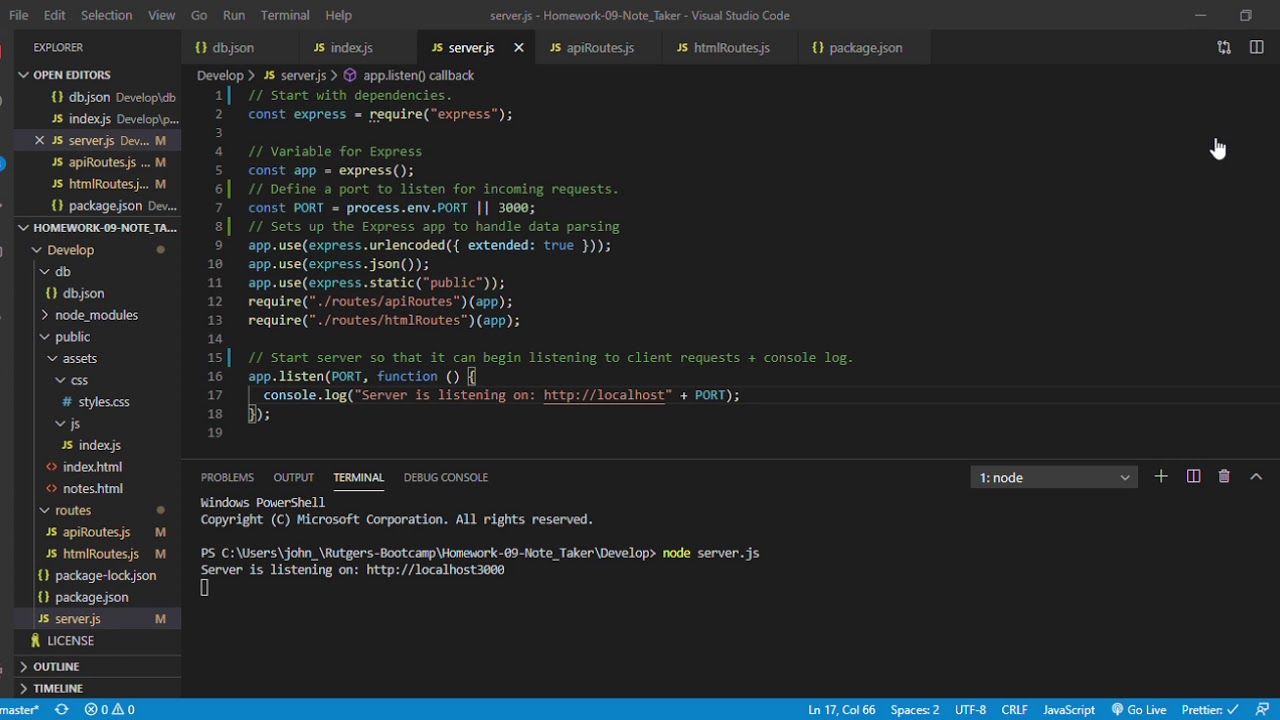
Task: Close the server.js editor tab
Action: [518, 47]
